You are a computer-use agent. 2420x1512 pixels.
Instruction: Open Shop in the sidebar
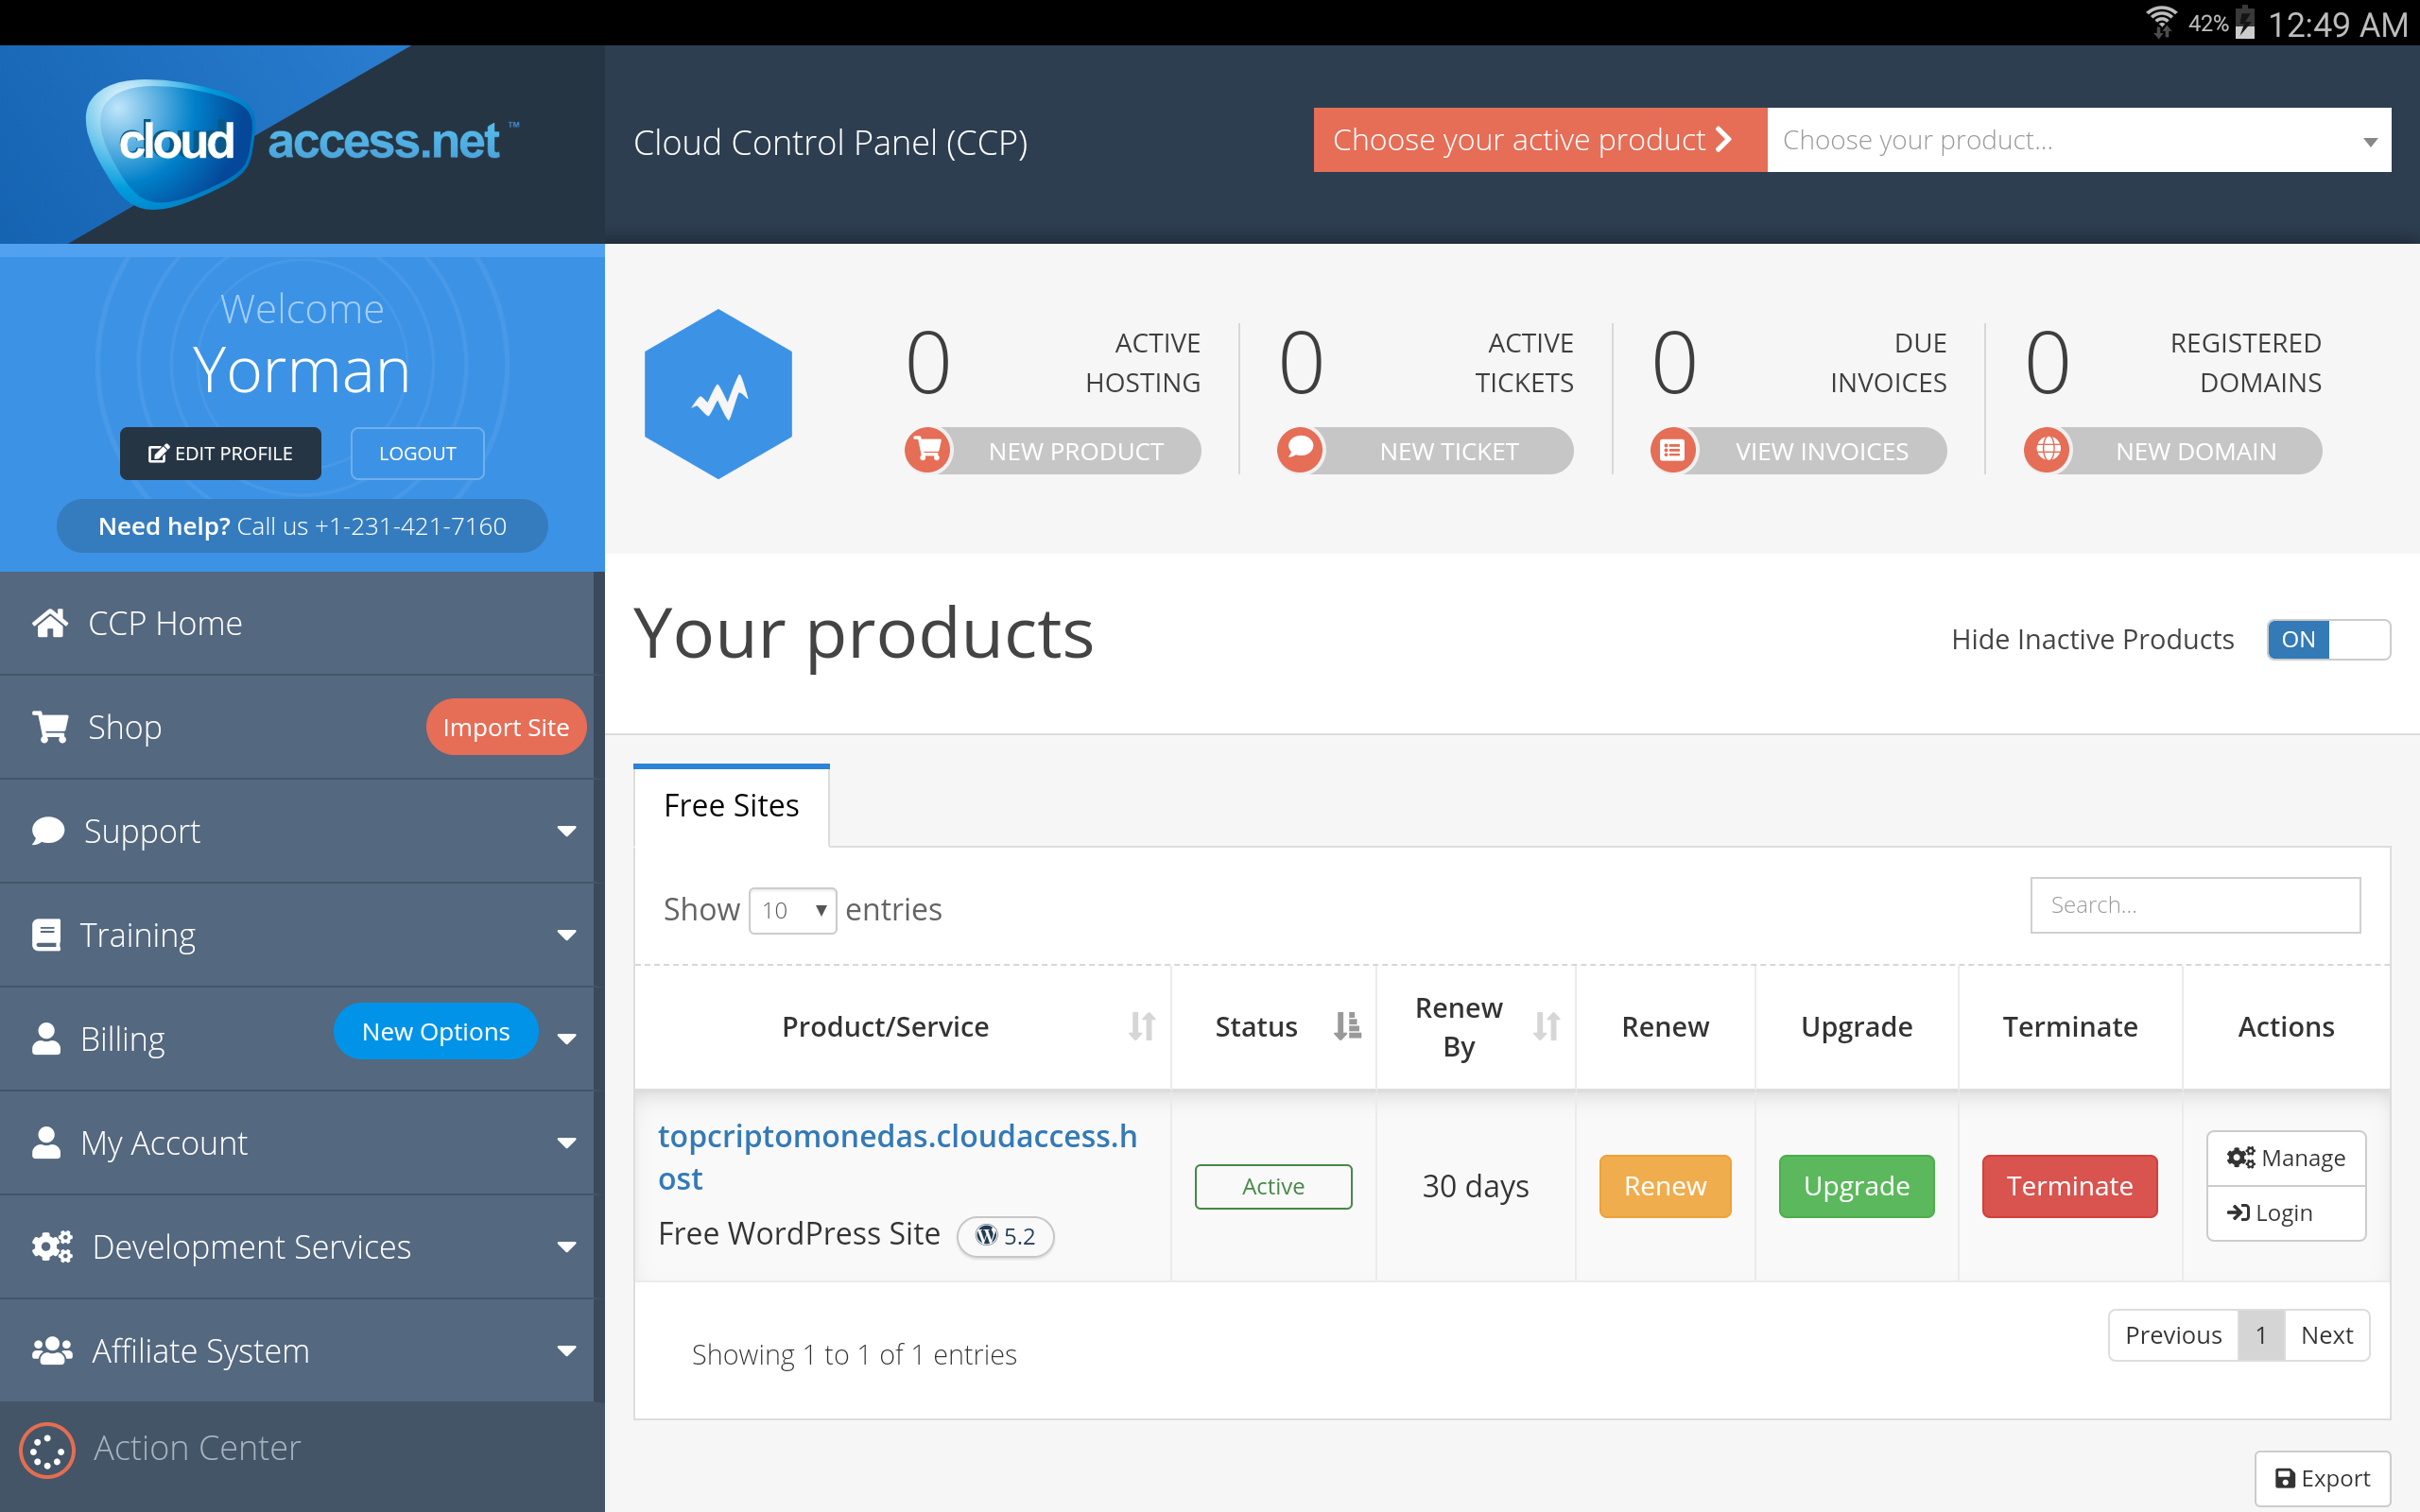coord(125,727)
